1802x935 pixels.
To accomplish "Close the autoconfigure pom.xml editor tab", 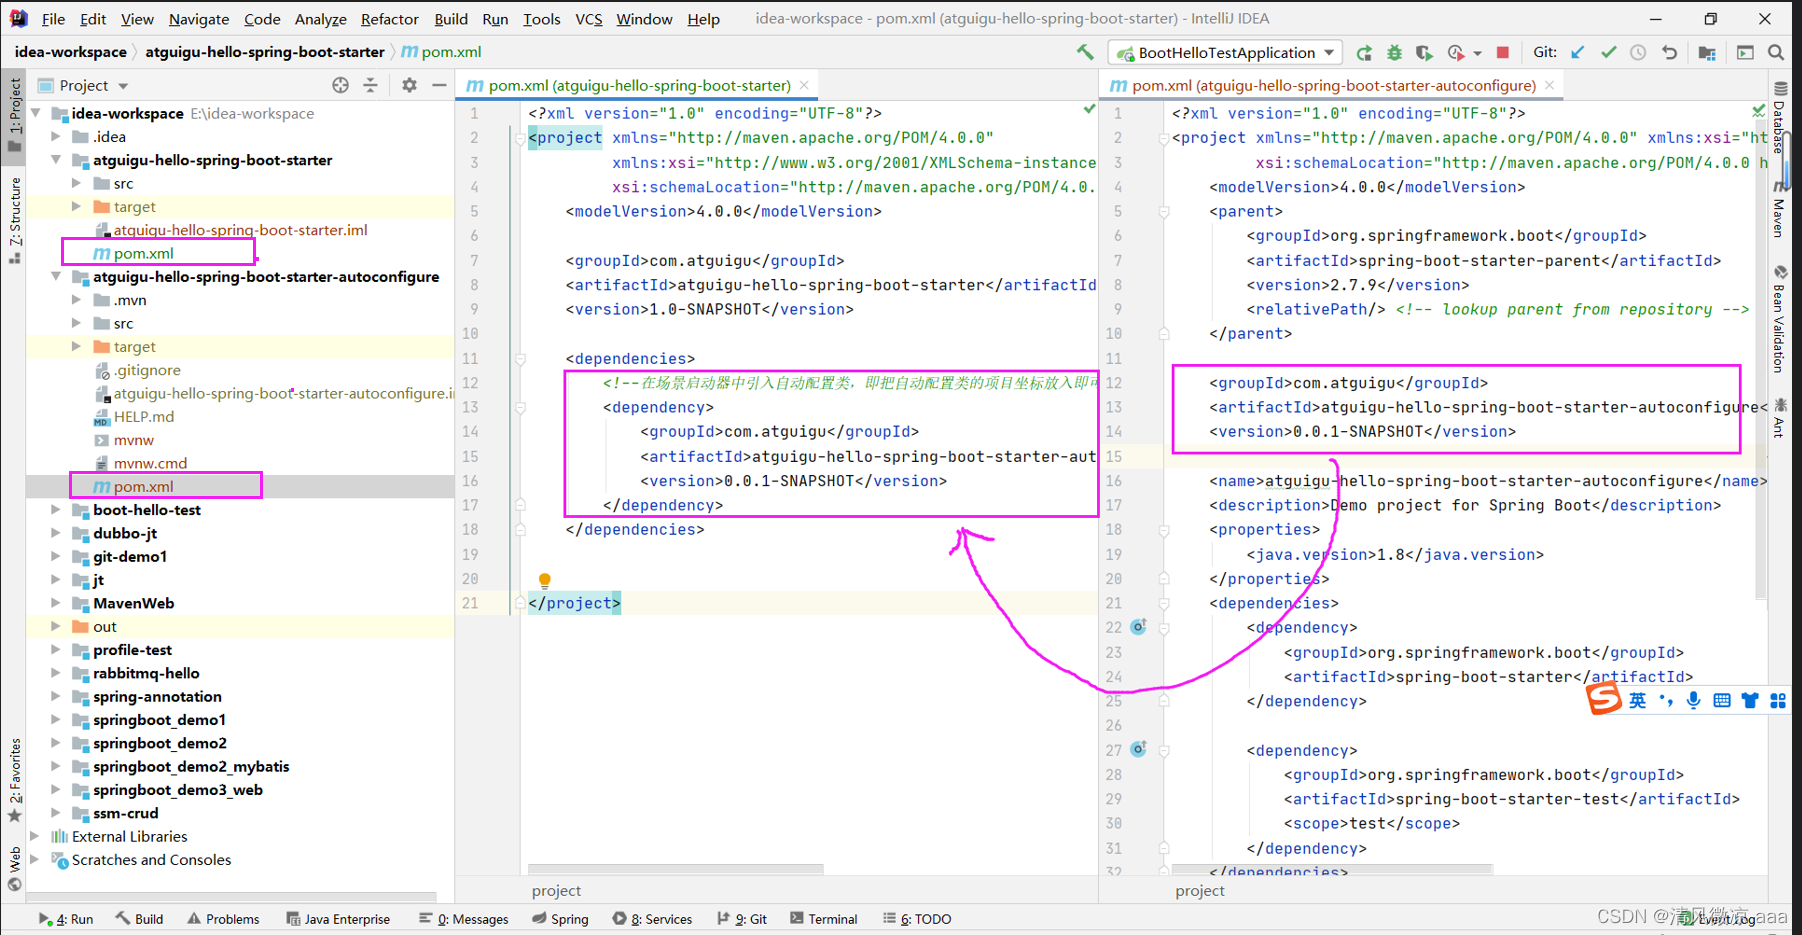I will pyautogui.click(x=1549, y=85).
